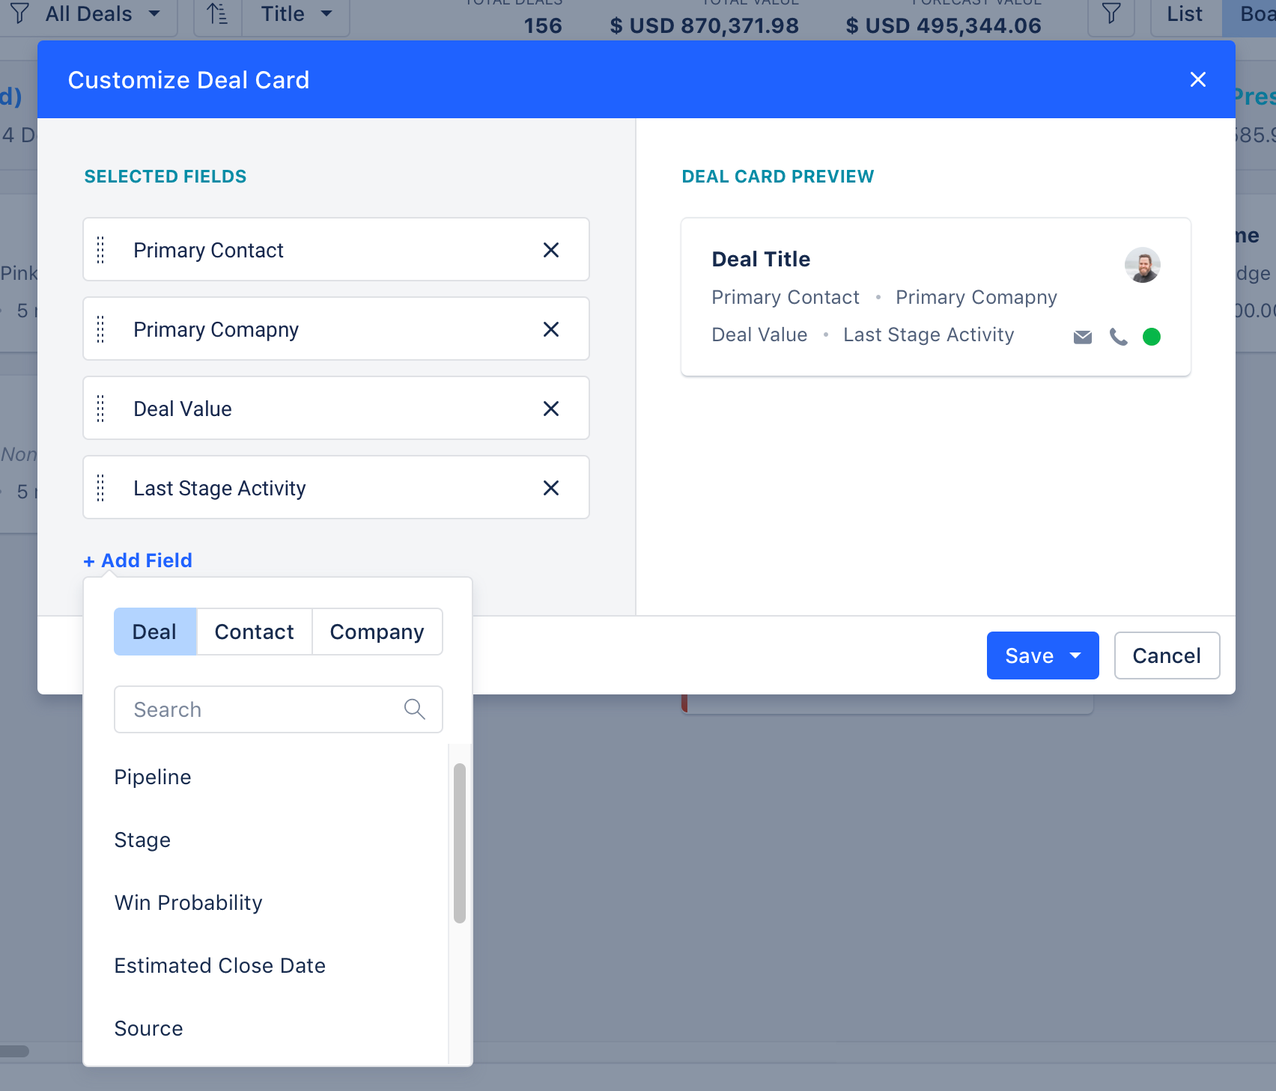Click the total value $ USD 870,371.98
This screenshot has height=1091, width=1276.
[704, 25]
